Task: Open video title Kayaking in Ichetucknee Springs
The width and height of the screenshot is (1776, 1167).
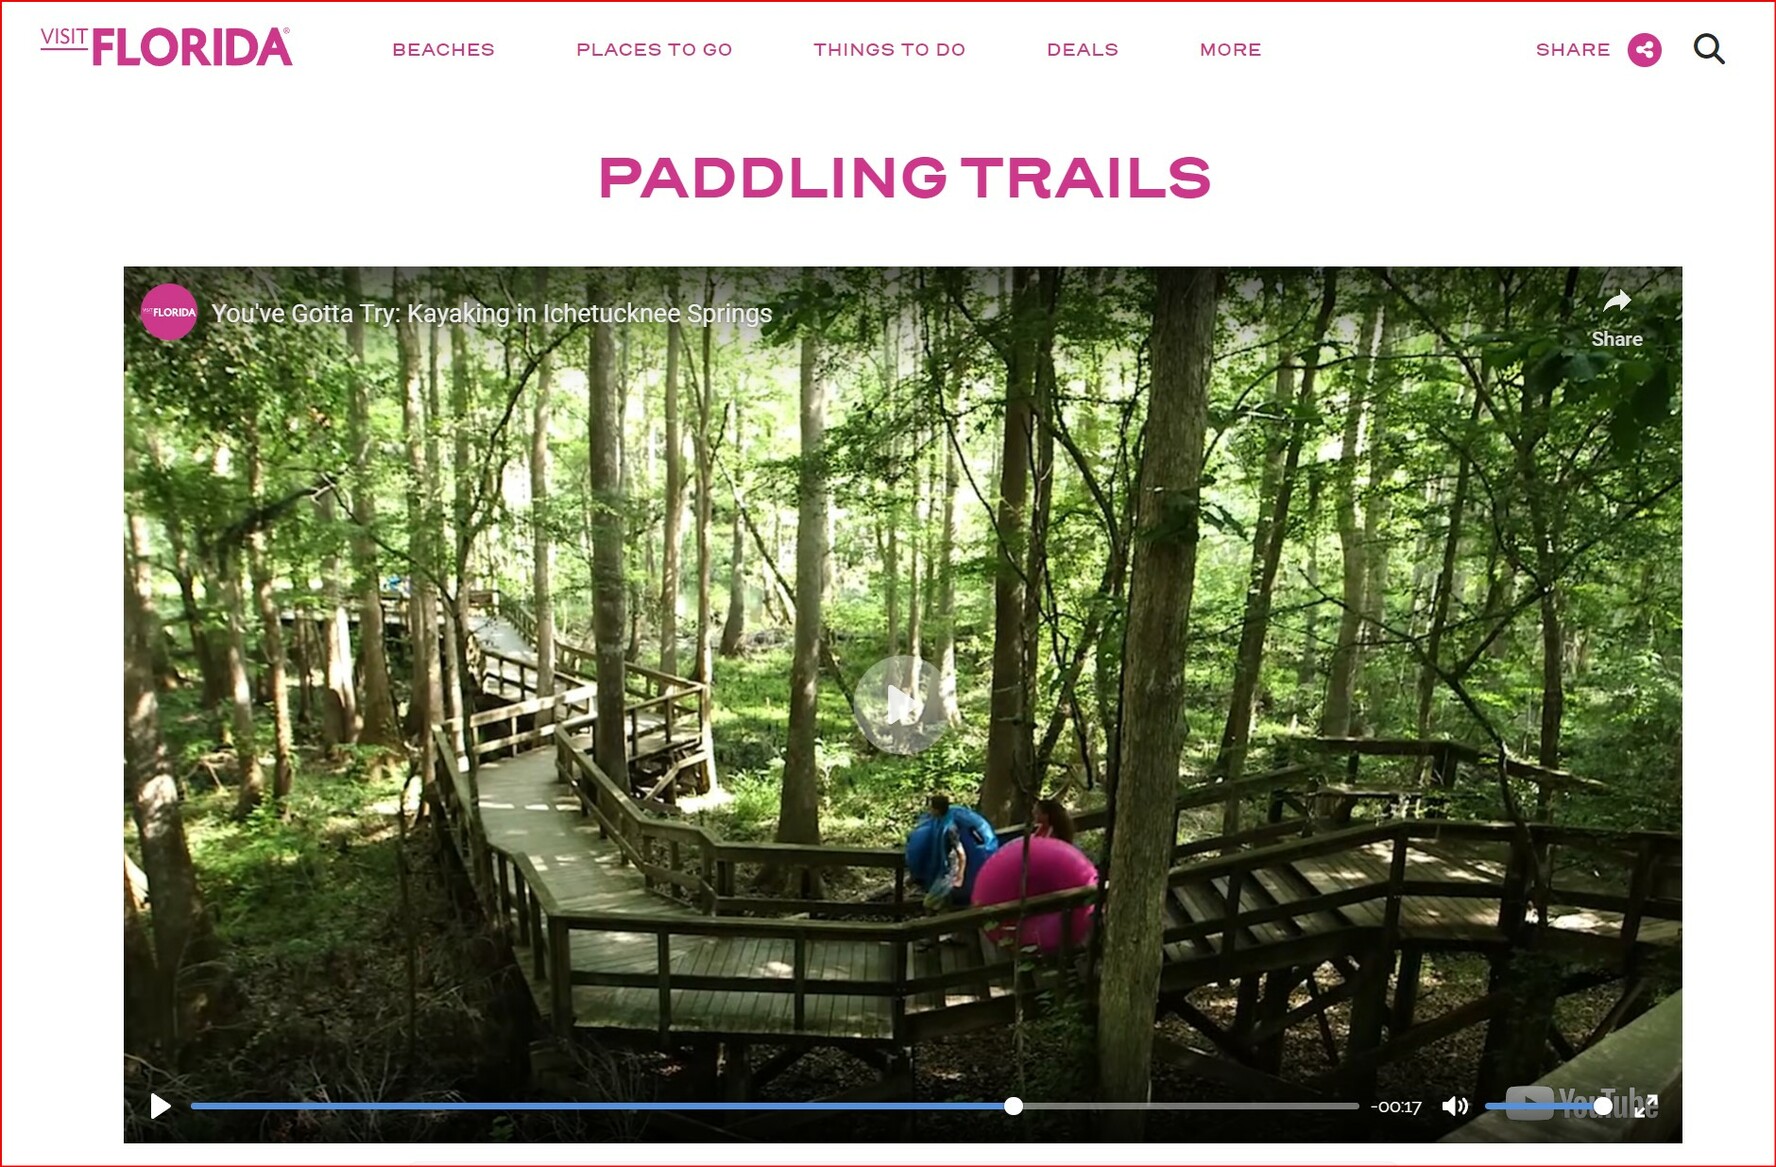Action: 491,314
